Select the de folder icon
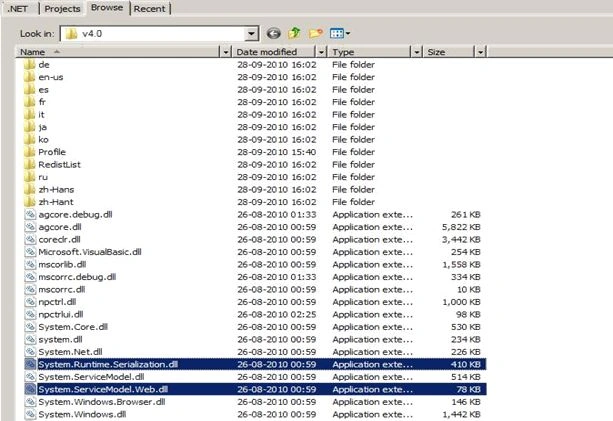 point(30,64)
